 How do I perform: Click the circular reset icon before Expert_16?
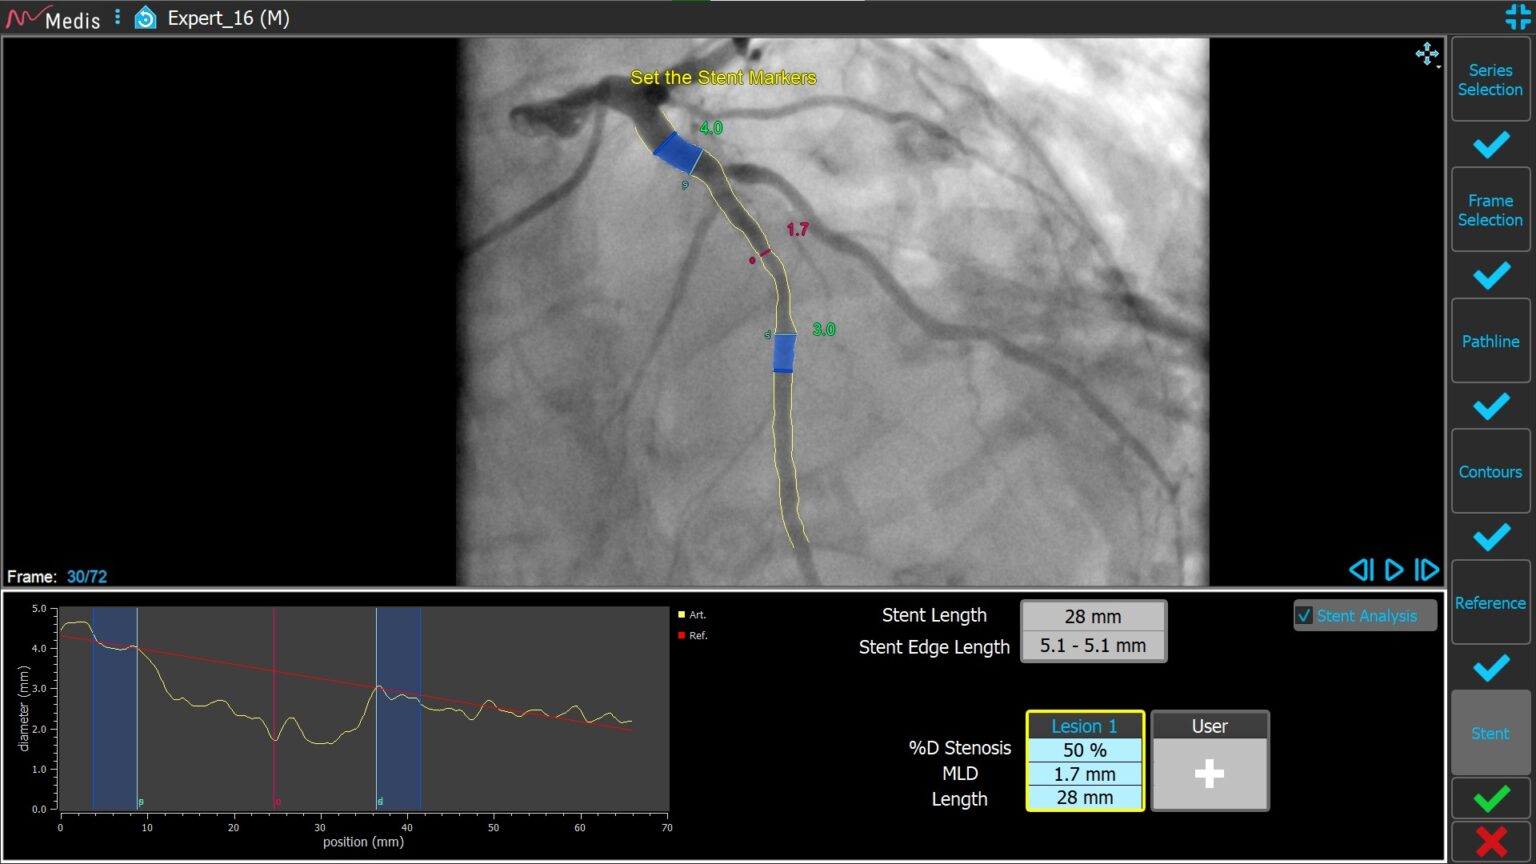(146, 18)
